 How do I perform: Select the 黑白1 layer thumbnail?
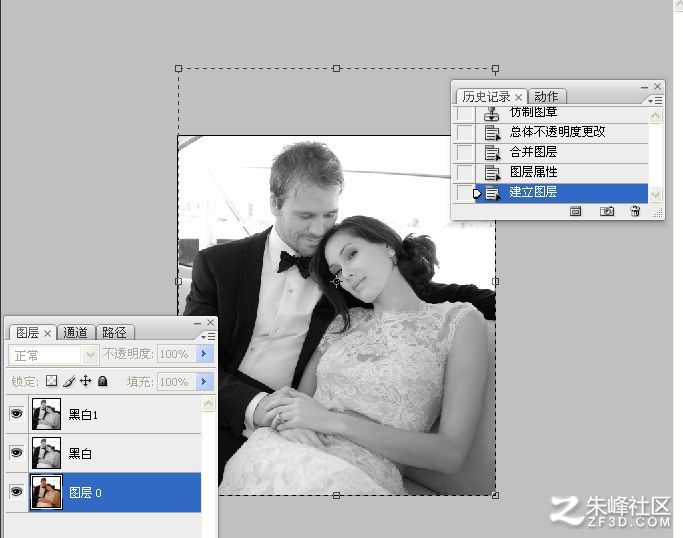(47, 414)
